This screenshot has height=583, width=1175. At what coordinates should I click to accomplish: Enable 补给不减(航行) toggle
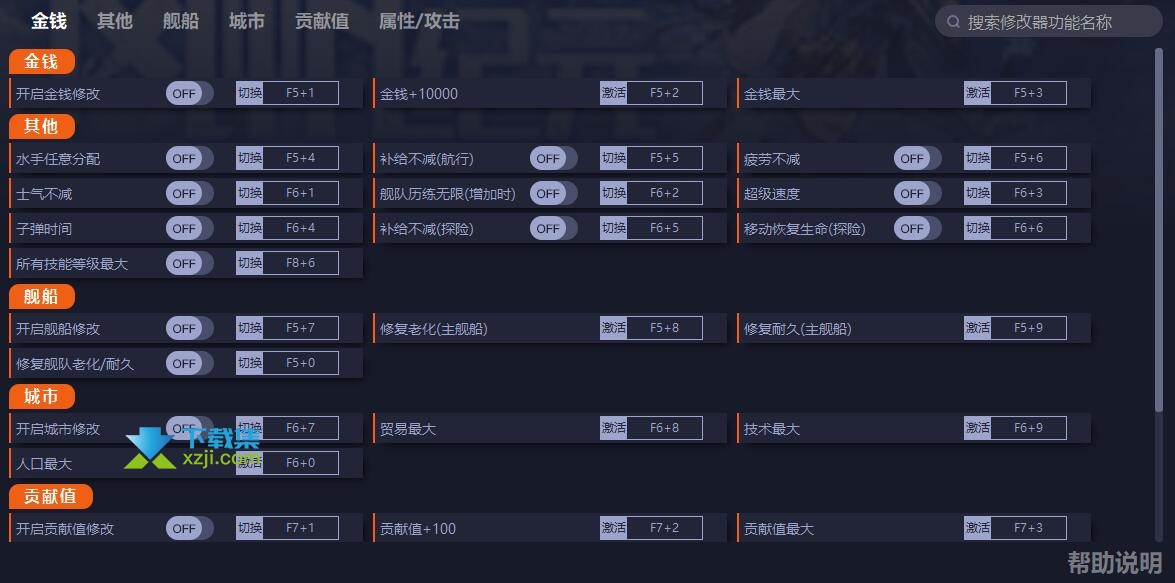[553, 158]
